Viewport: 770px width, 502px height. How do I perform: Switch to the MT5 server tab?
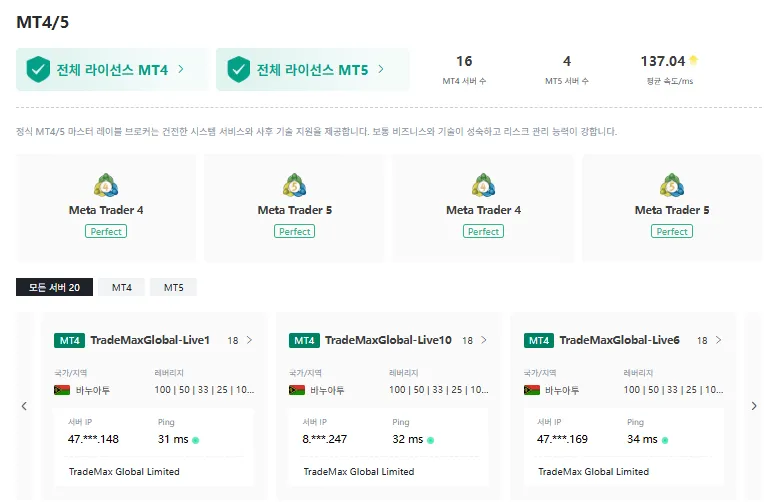click(x=173, y=287)
